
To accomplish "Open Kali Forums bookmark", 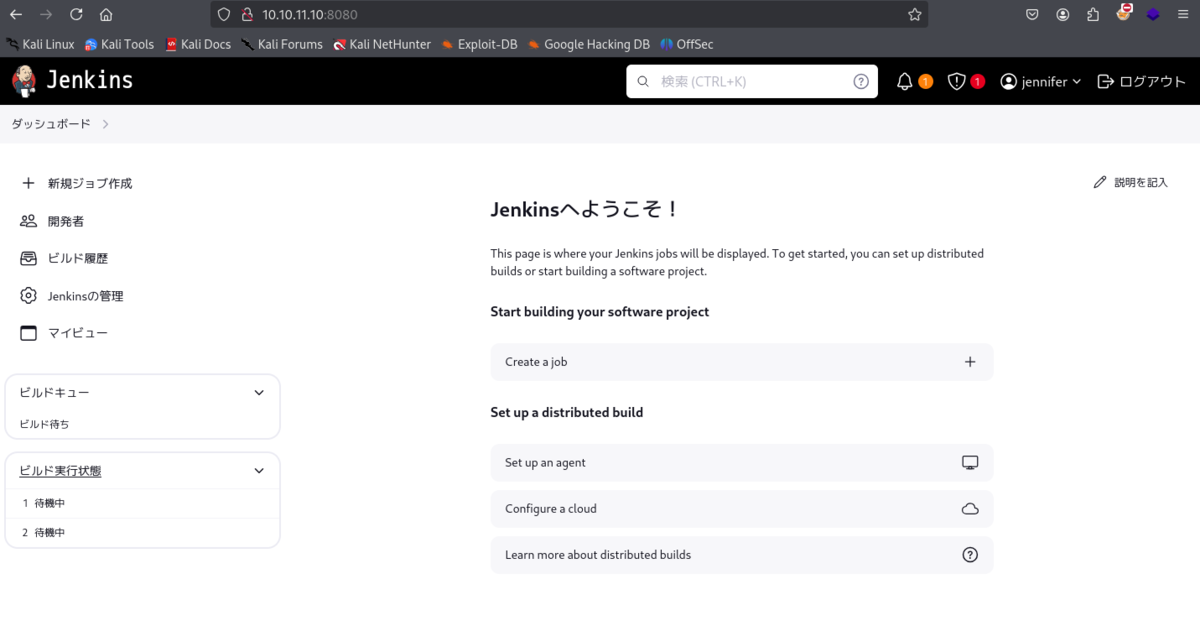I will pyautogui.click(x=281, y=44).
